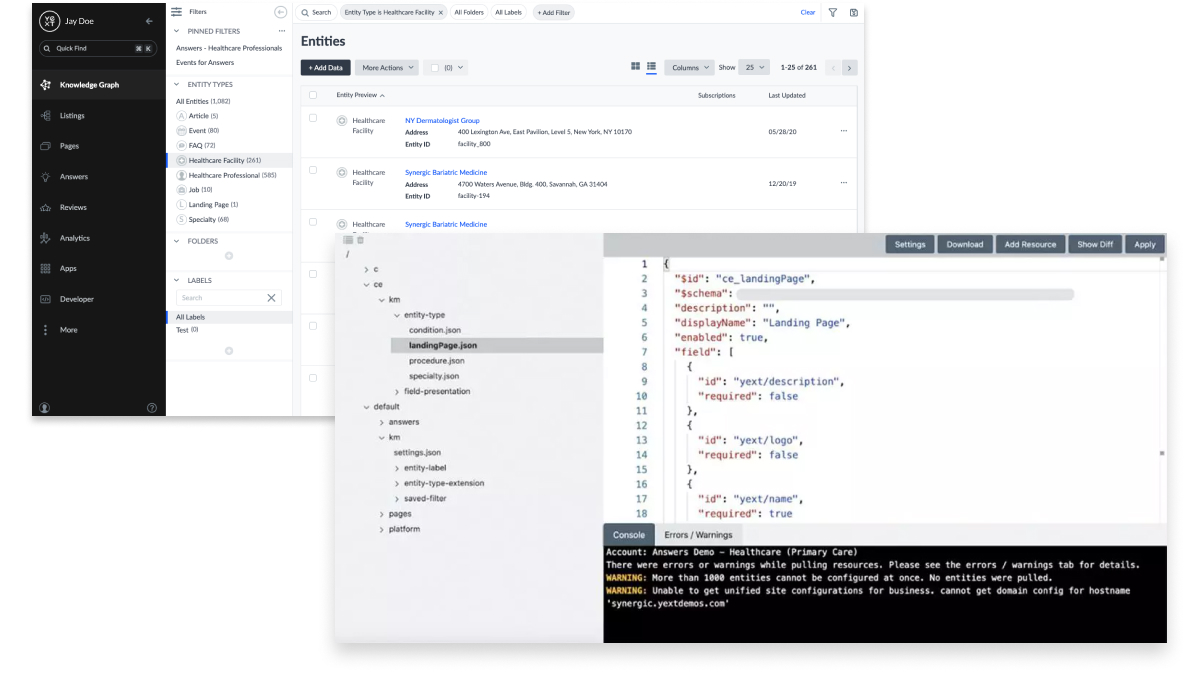Click the trash icon above the file tree
This screenshot has width=1200, height=678.
coord(361,240)
